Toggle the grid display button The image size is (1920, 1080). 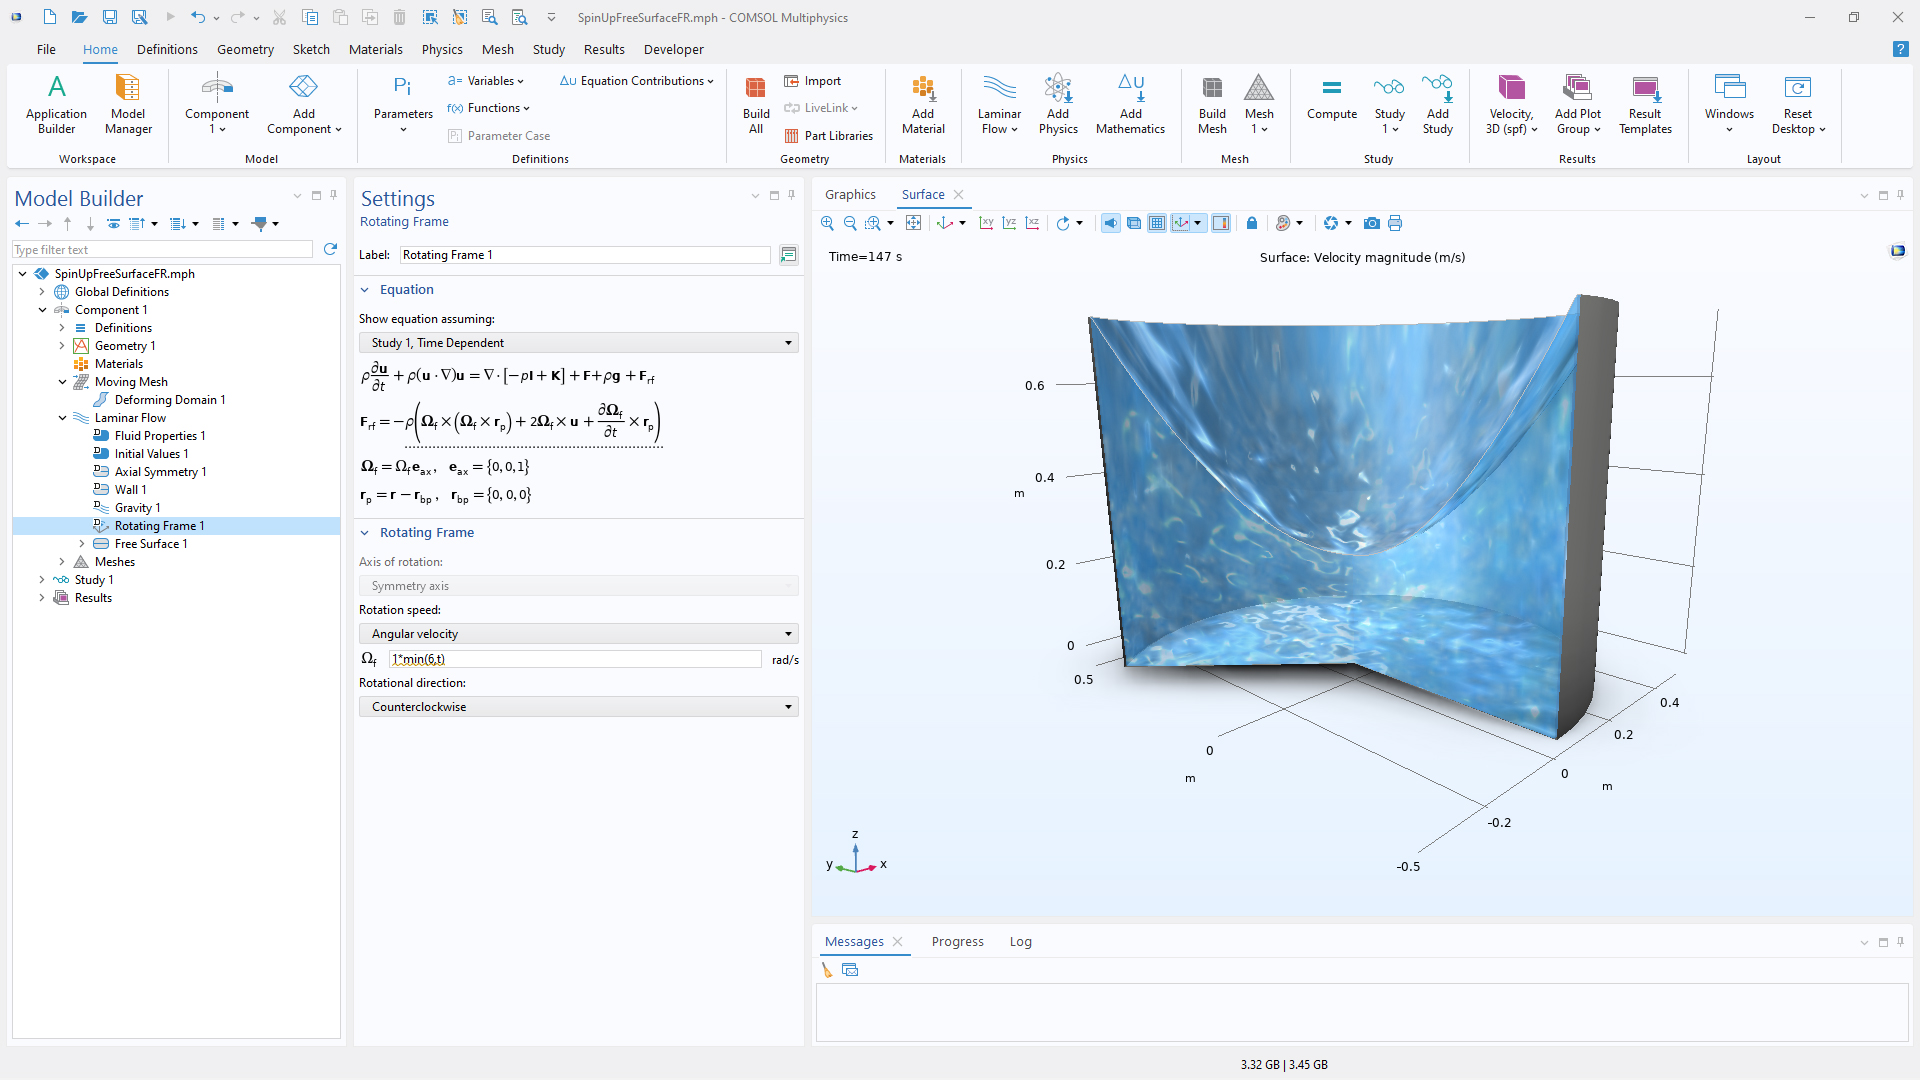pos(1157,223)
